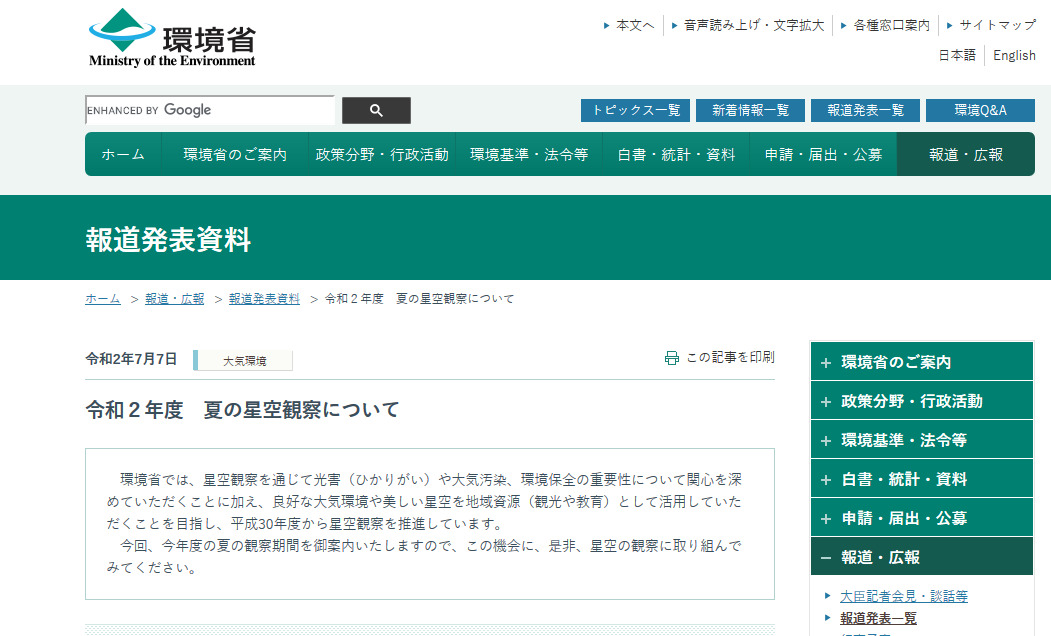1051x636 pixels.
Task: Open the ホーム navigation menu item
Action: 123,154
